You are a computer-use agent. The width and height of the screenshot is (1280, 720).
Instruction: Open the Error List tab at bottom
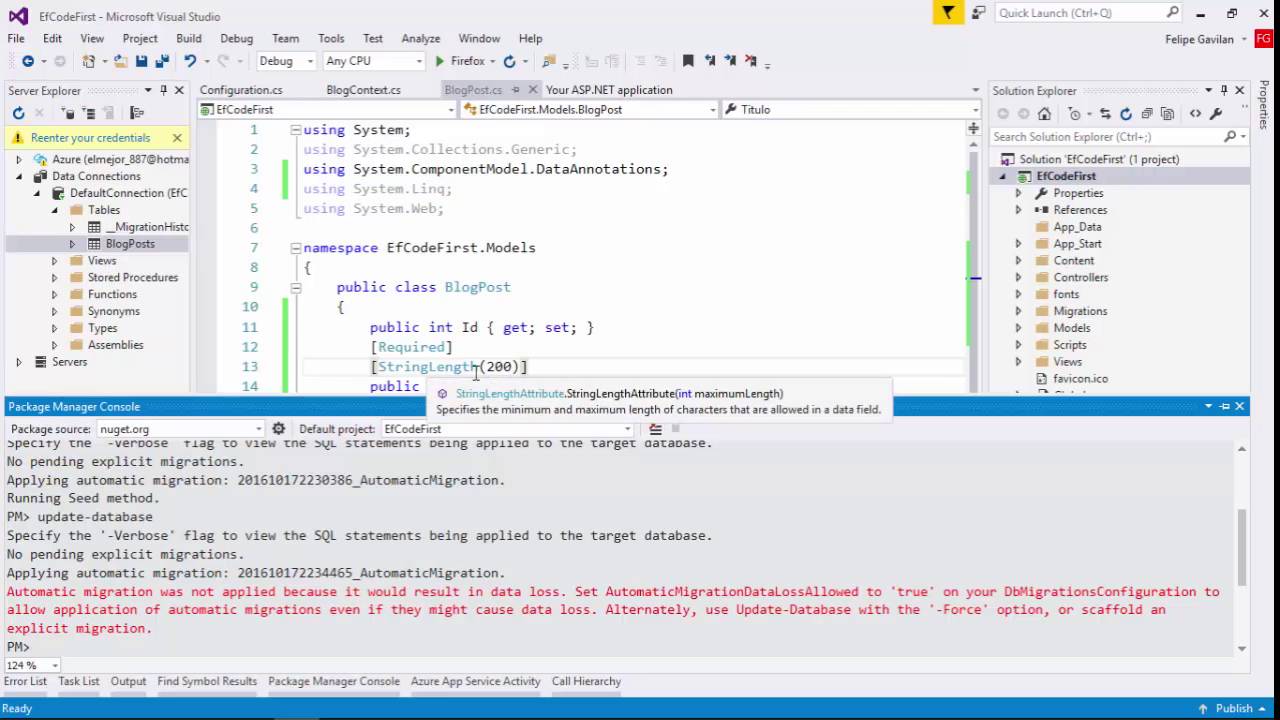pyautogui.click(x=25, y=681)
